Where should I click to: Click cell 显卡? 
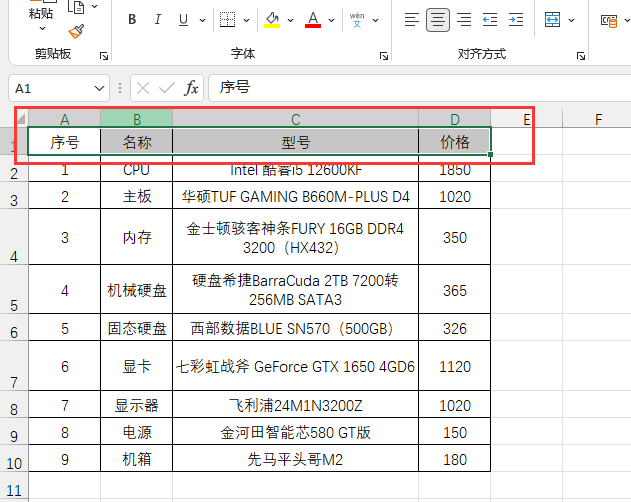136,366
